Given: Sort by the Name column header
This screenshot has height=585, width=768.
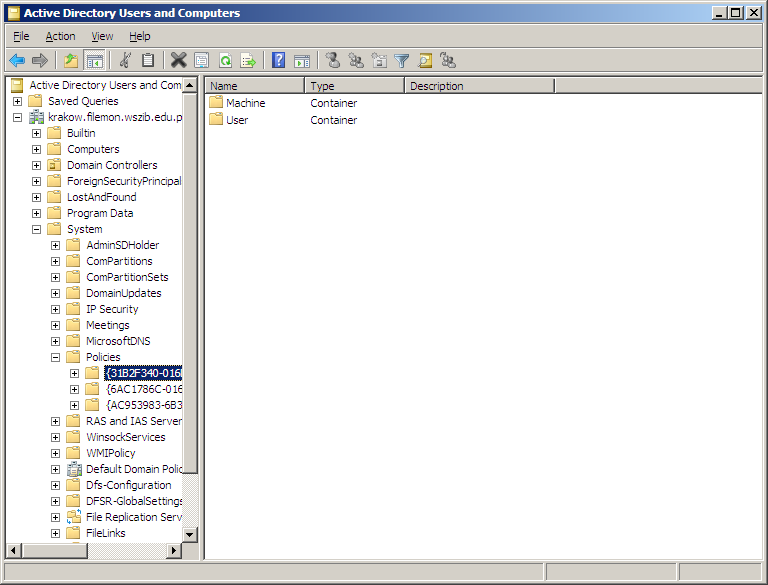Looking at the screenshot, I should [255, 86].
